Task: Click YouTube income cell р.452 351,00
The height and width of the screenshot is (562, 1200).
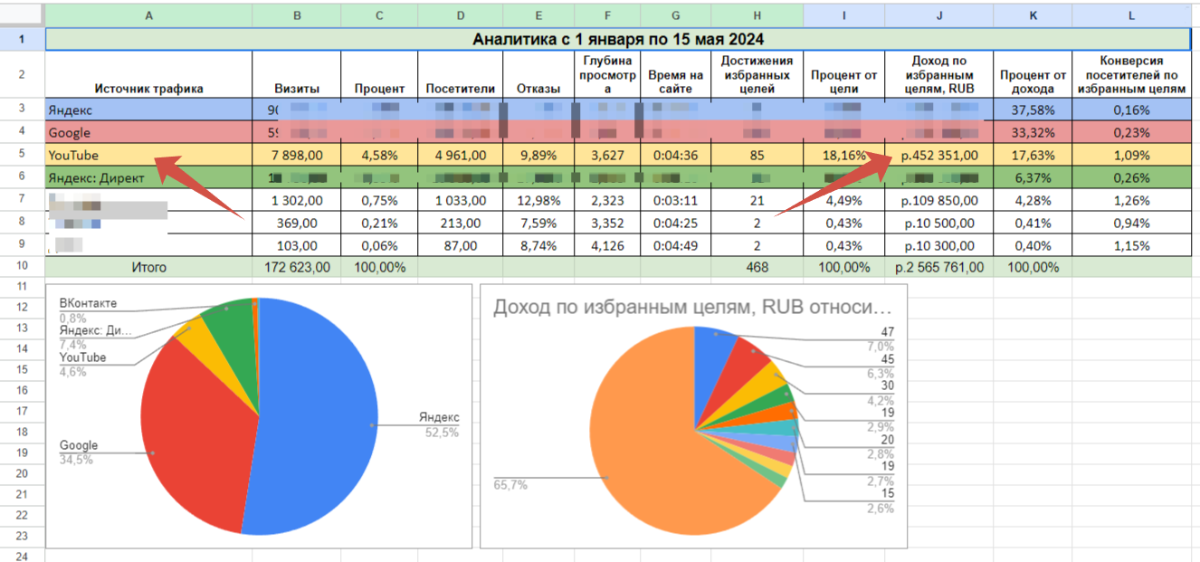Action: (x=939, y=155)
